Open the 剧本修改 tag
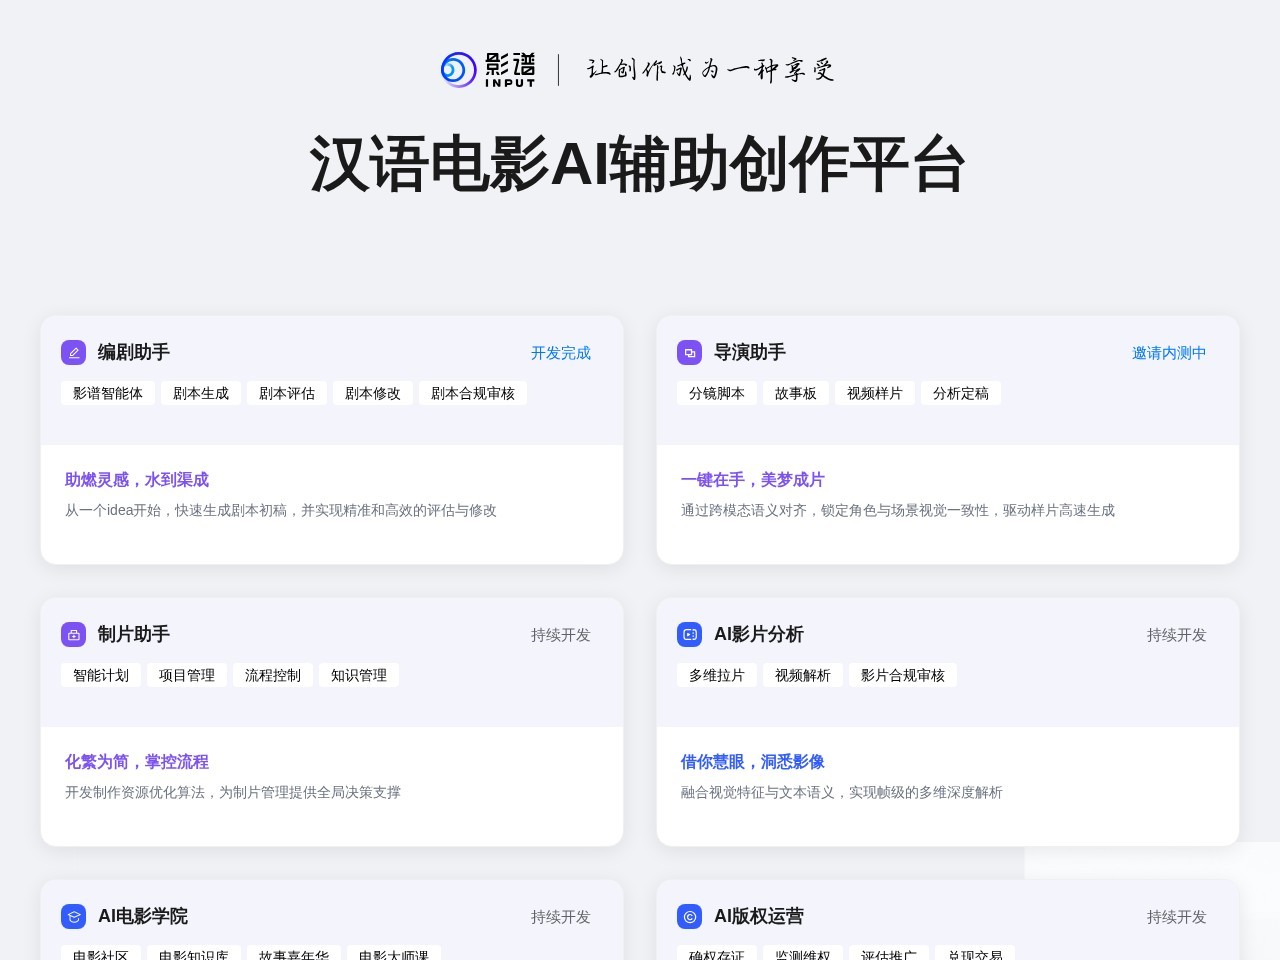Screen dimensions: 1280x960 pos(373,394)
